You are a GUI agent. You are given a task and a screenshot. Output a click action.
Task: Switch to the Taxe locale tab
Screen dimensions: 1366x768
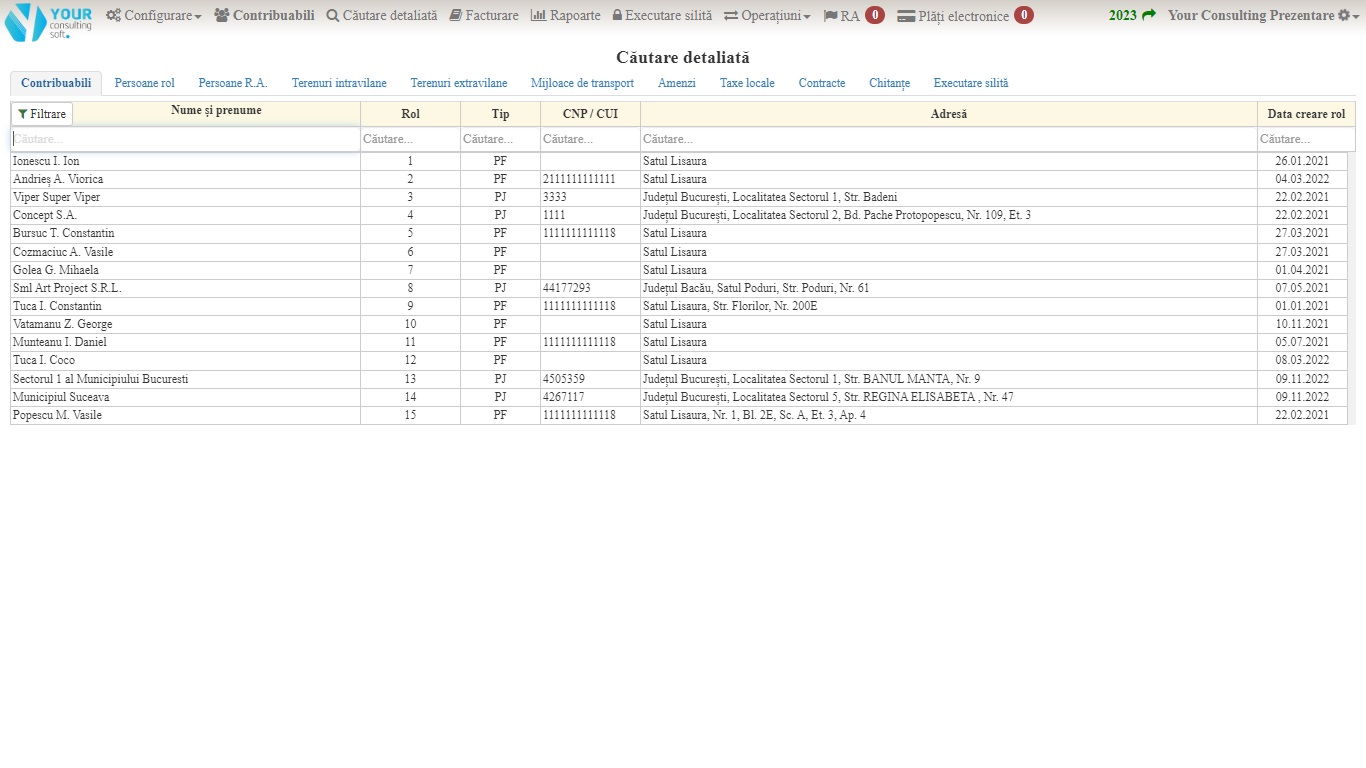tap(747, 83)
